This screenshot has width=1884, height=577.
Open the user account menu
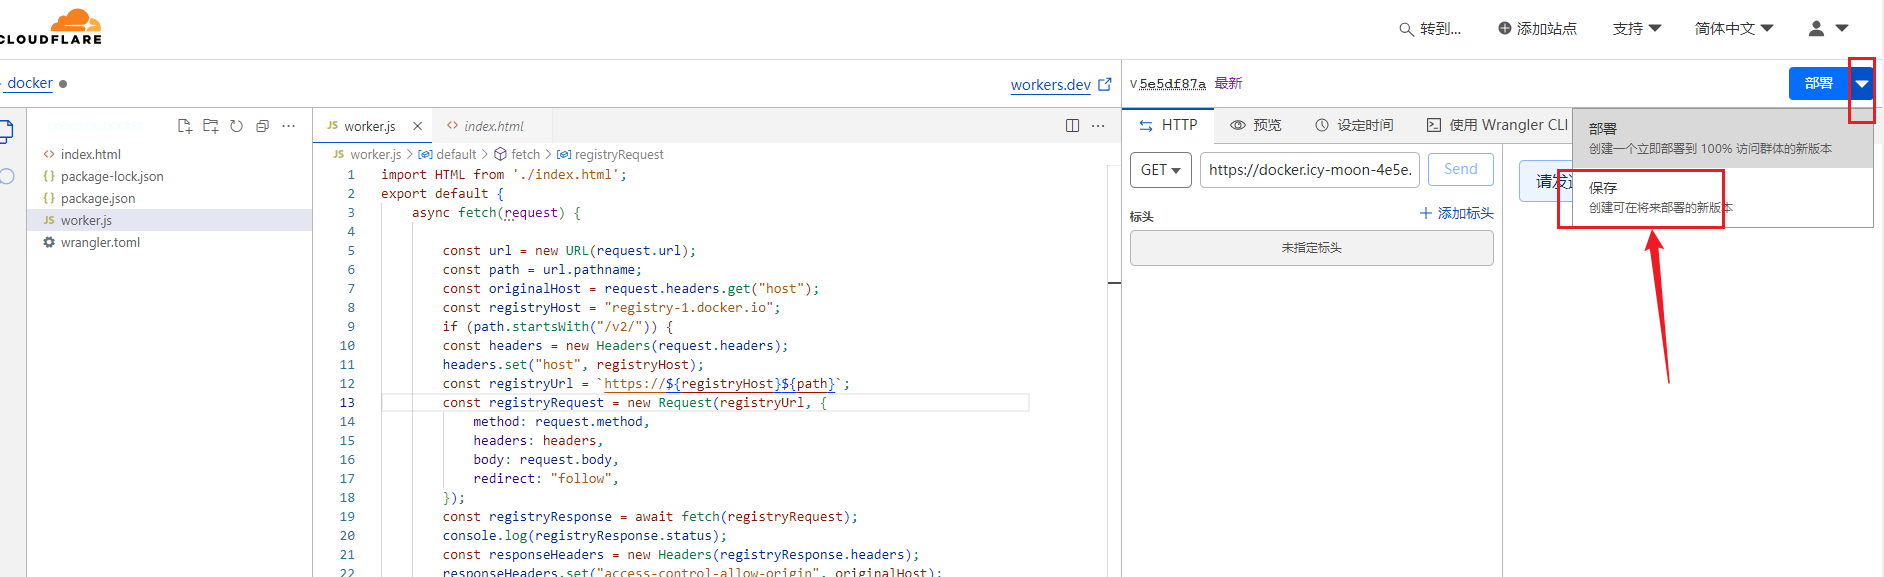[1828, 29]
